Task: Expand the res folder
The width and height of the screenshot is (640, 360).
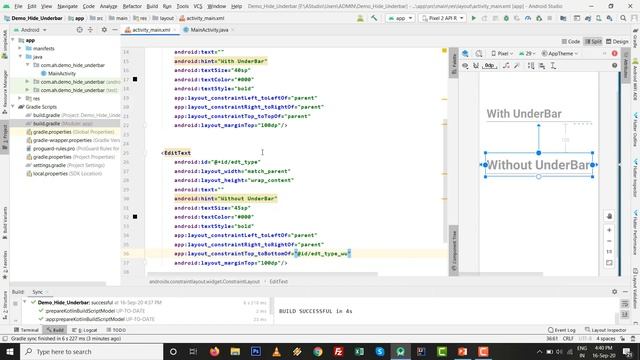Action: pyautogui.click(x=20, y=98)
